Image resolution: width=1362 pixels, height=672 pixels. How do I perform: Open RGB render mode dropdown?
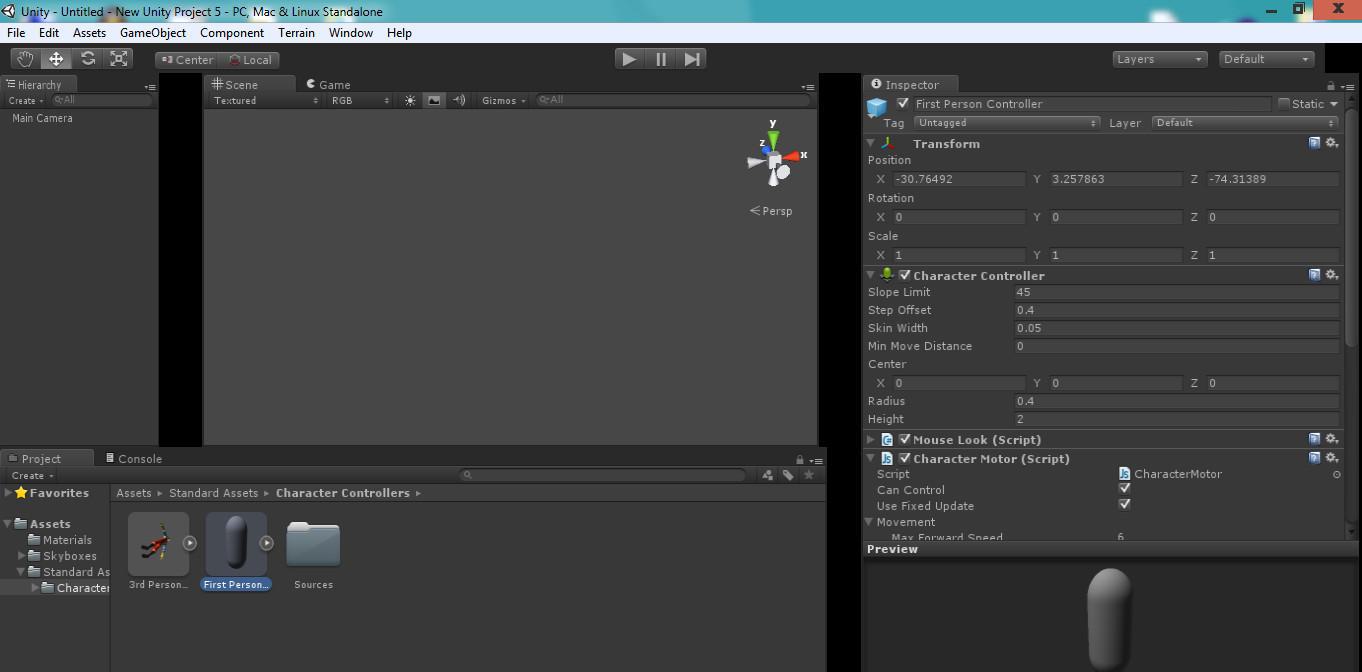tap(361, 100)
